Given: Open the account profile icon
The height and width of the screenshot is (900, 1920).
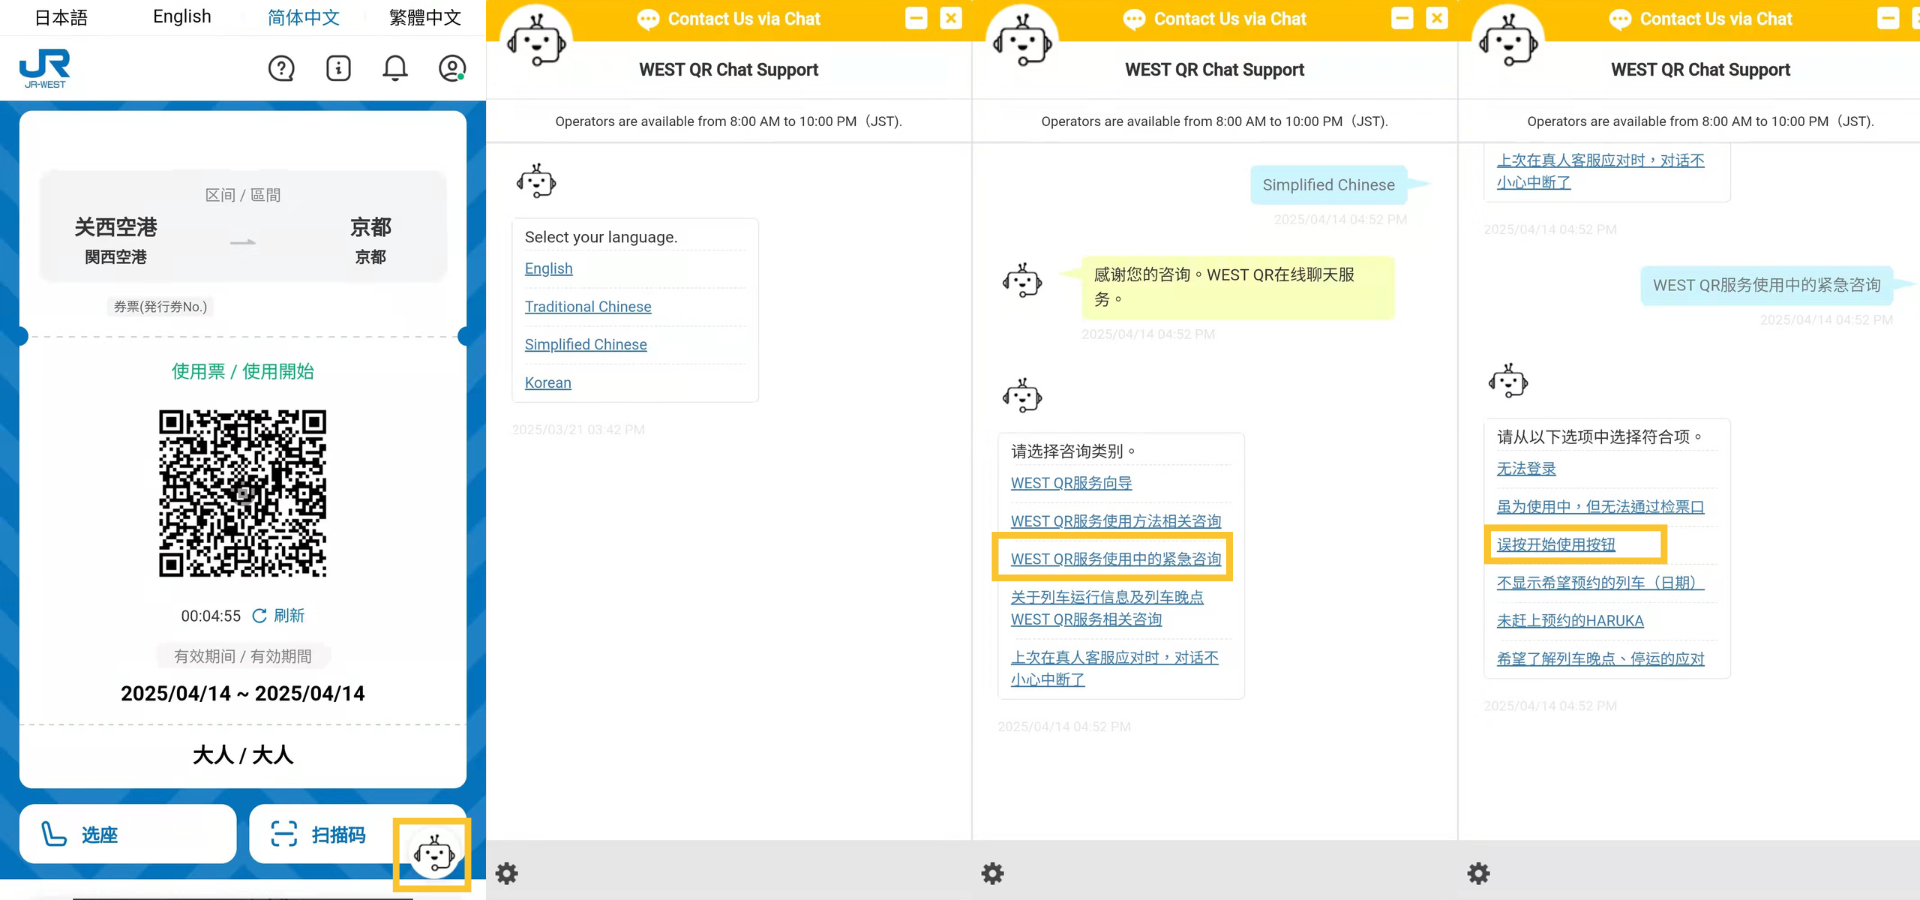Looking at the screenshot, I should (x=452, y=68).
